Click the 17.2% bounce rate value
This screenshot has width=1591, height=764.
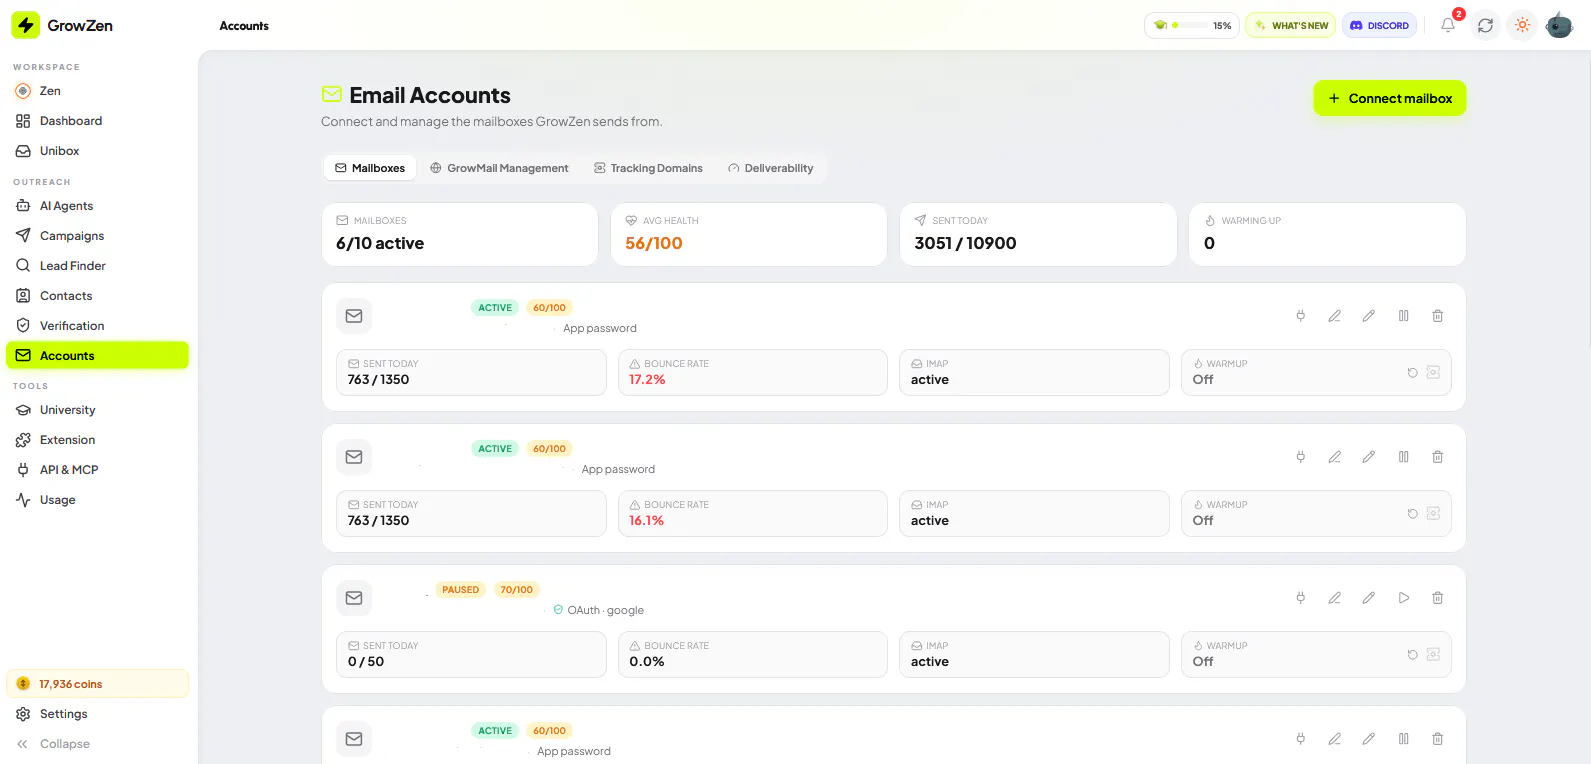tap(647, 380)
